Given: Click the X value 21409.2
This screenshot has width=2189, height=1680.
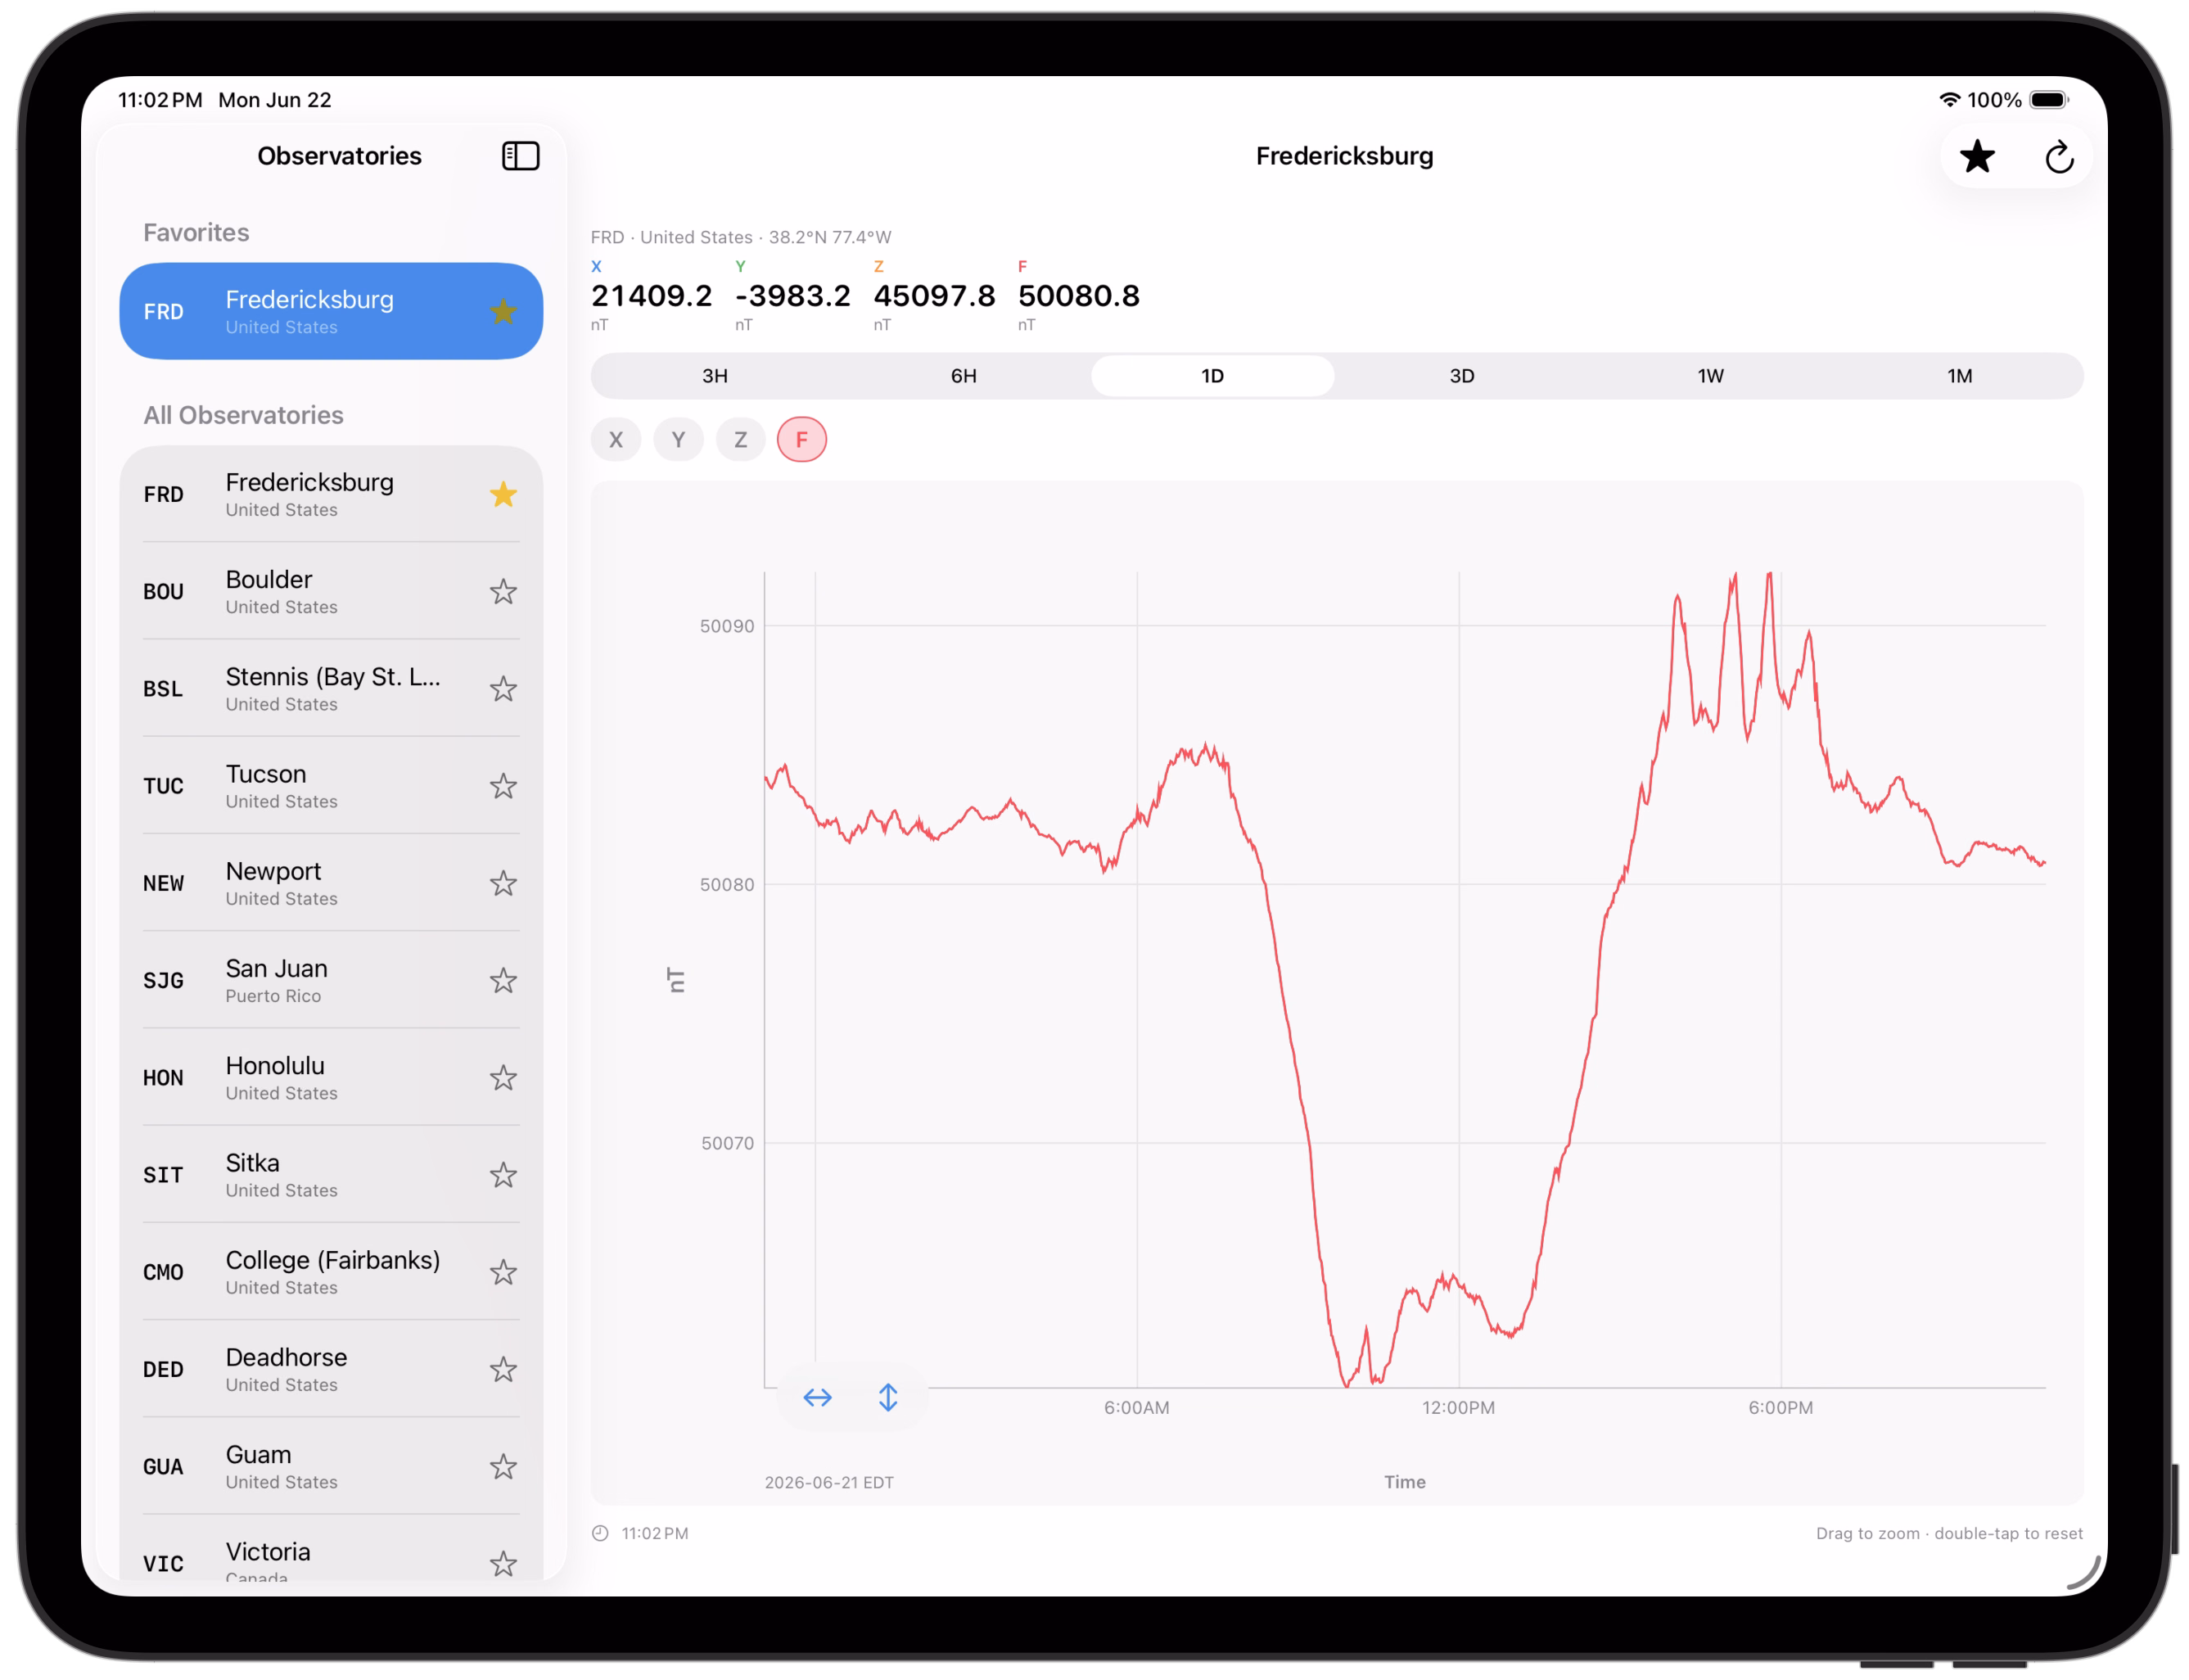Looking at the screenshot, I should [652, 296].
